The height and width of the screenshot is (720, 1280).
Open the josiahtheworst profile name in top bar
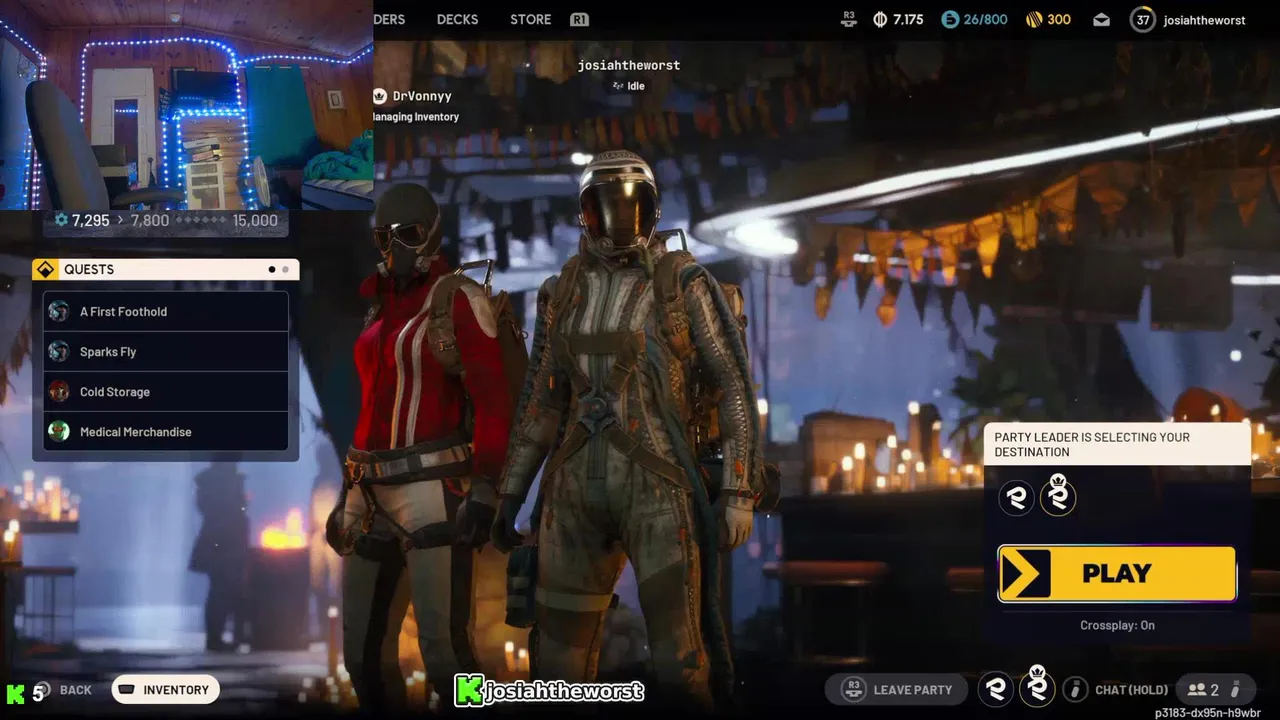click(1204, 20)
